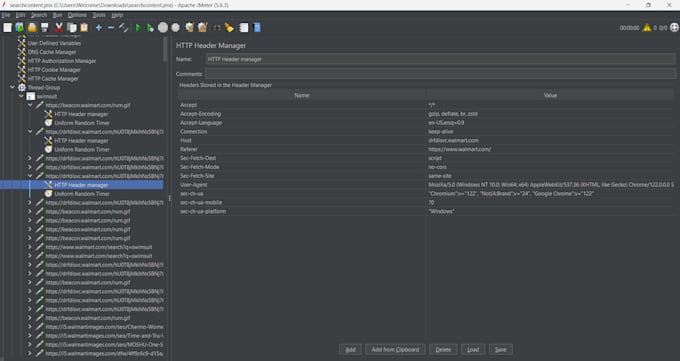This screenshot has height=361, width=680.
Task: Open the Run menu
Action: pyautogui.click(x=57, y=15)
